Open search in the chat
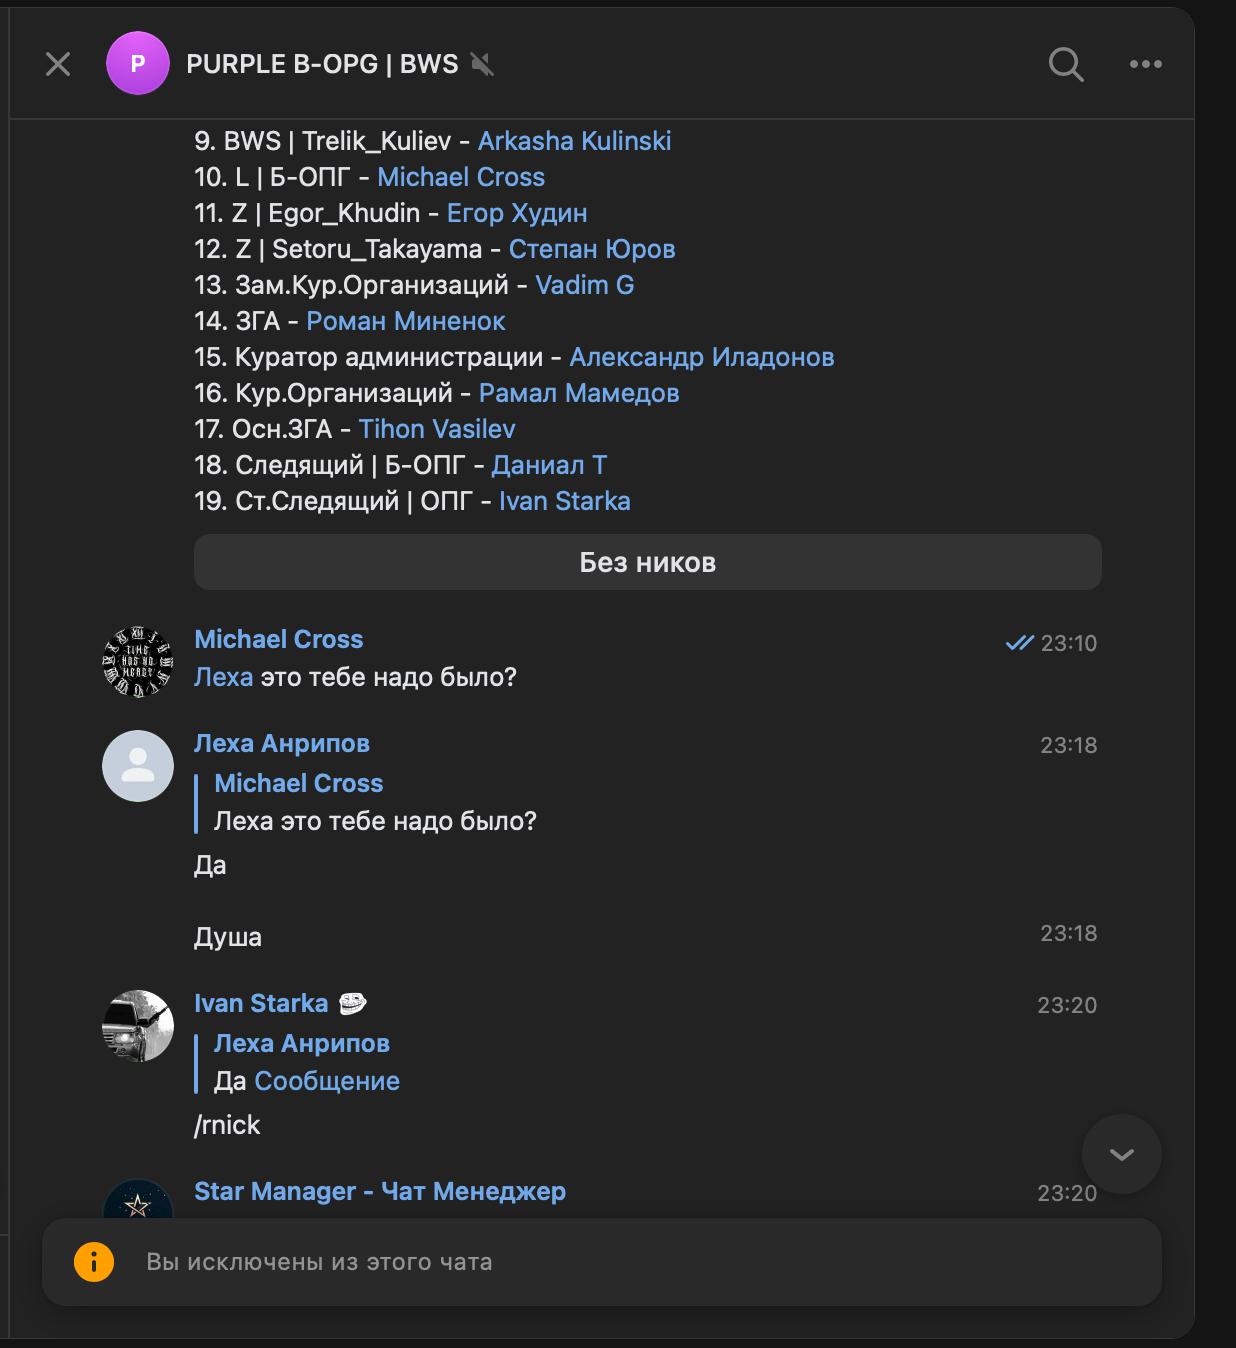 tap(1066, 64)
